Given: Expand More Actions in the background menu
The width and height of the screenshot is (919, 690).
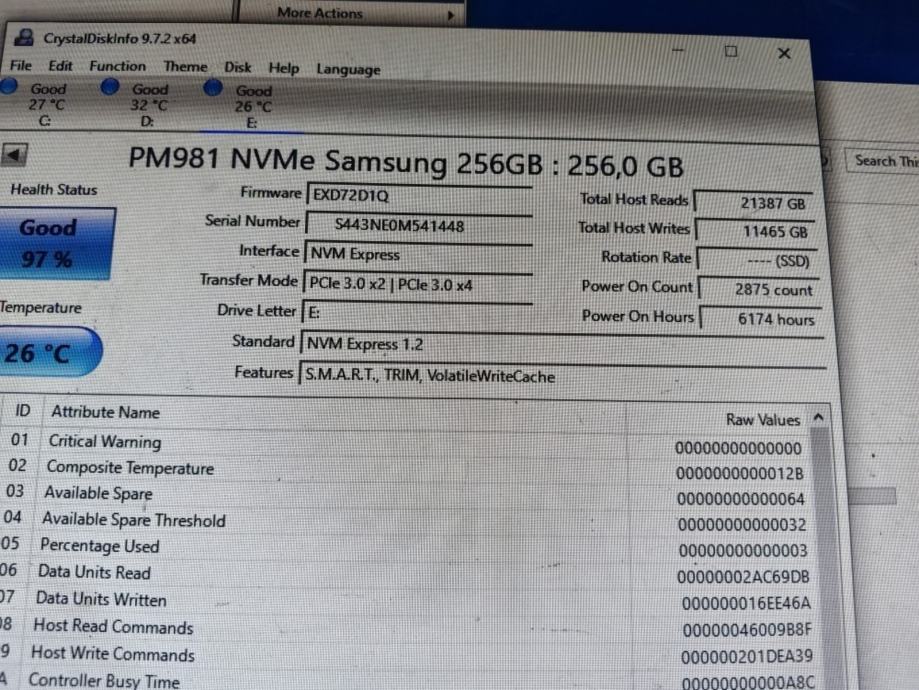Looking at the screenshot, I should 352,13.
